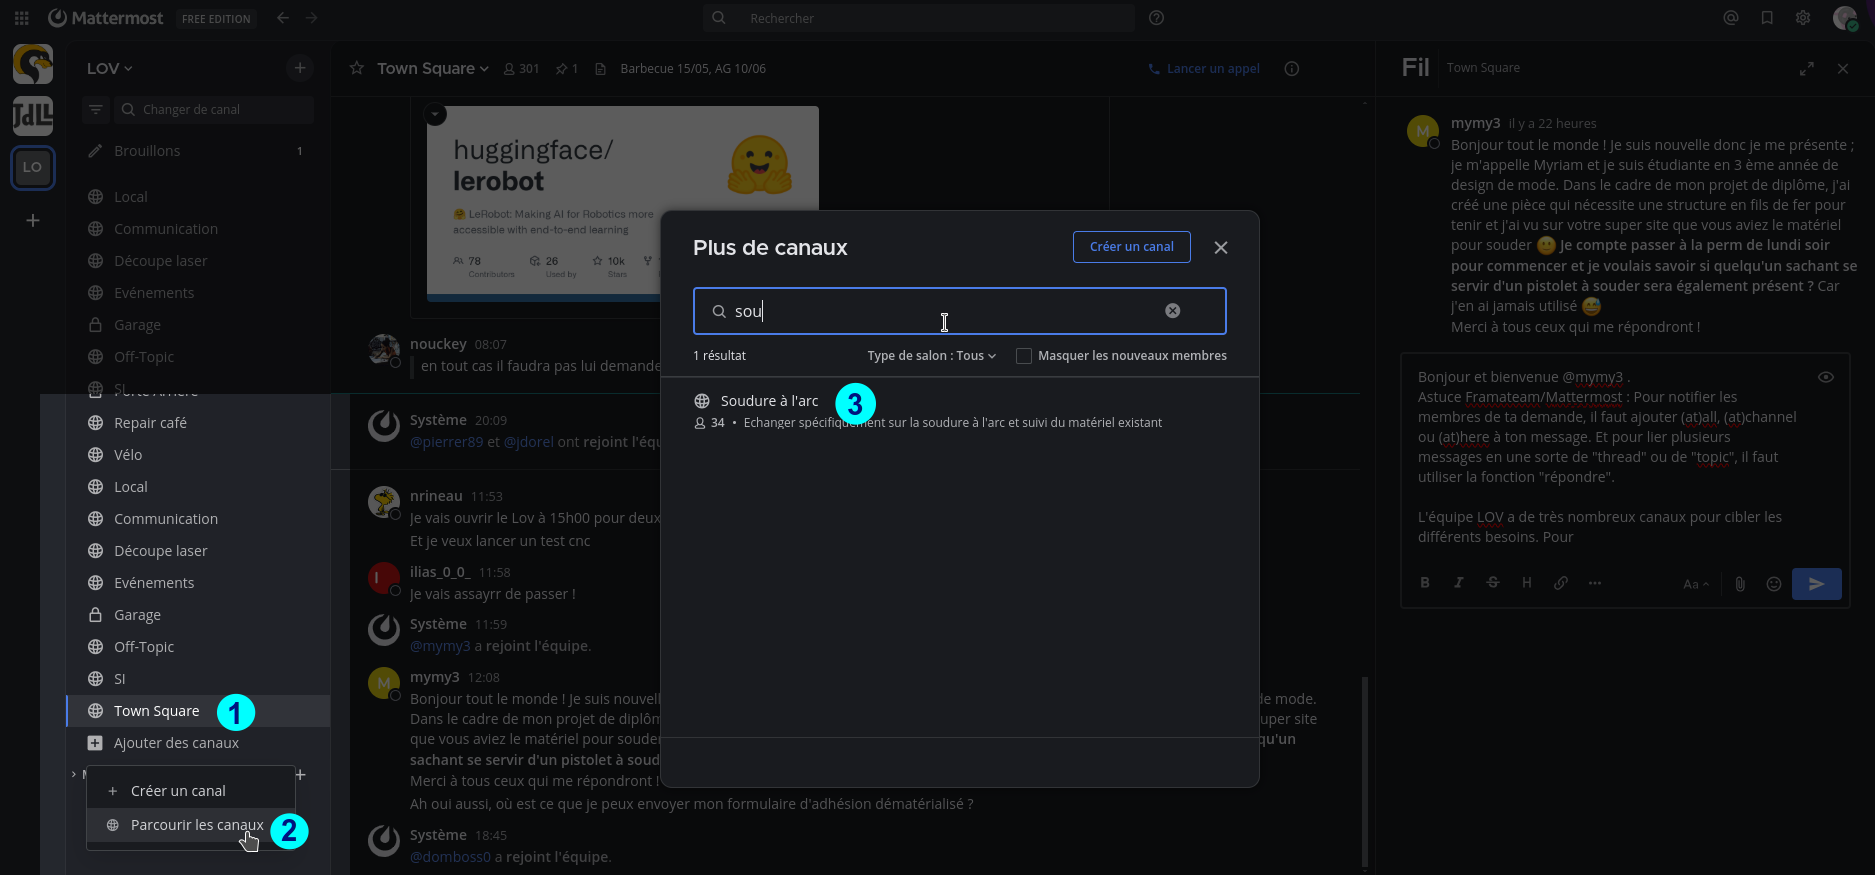Choose Créer un canal from popup menu

[178, 791]
